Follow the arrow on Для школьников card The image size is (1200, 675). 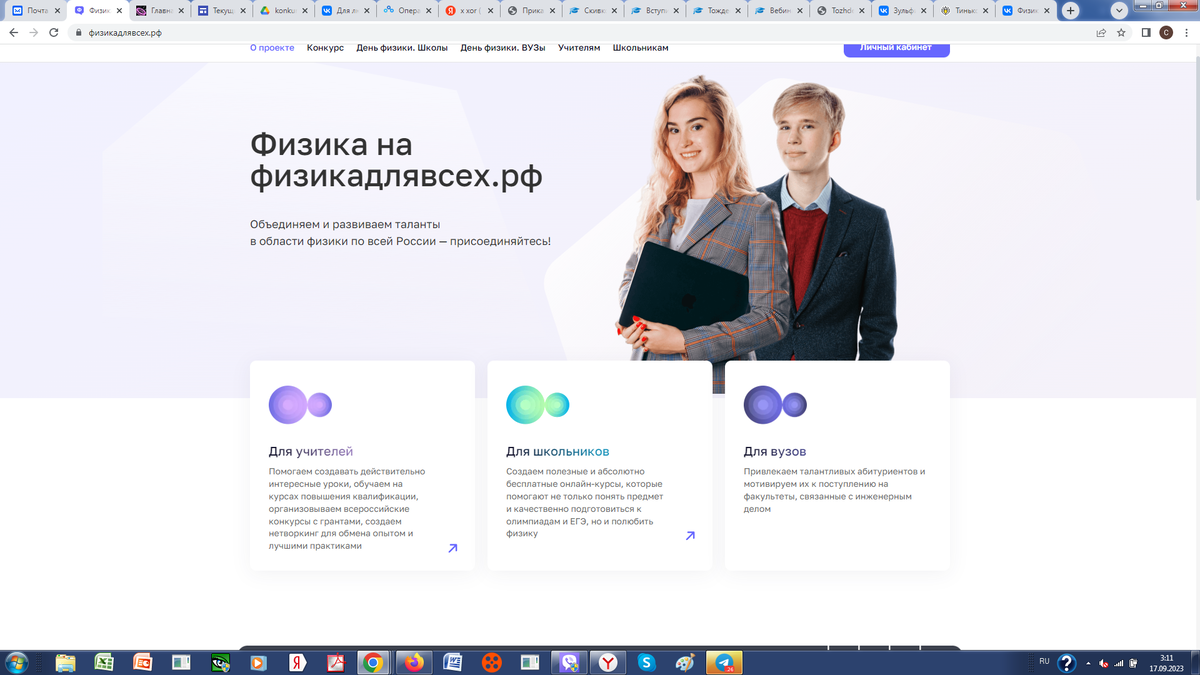click(x=690, y=536)
